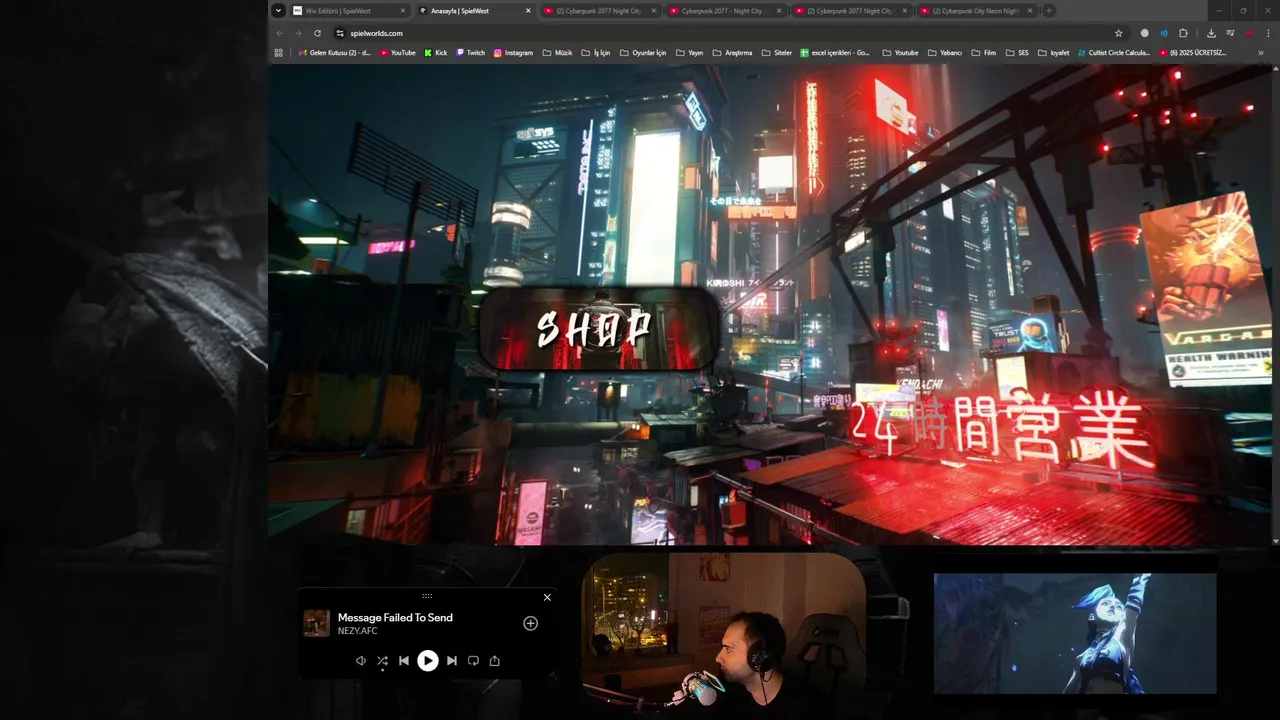Open excel içerikleri bookmark
Screen dimensions: 1280x720
[x=835, y=52]
